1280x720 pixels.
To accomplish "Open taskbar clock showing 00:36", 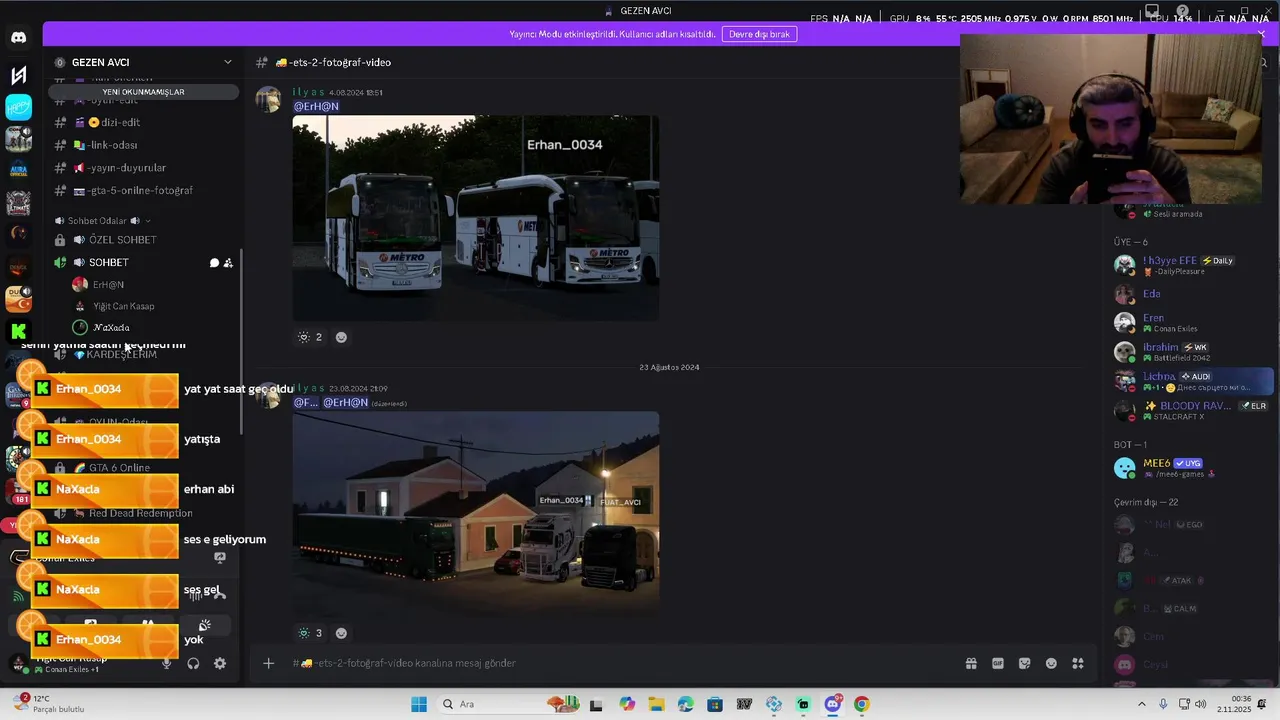I will [1234, 704].
